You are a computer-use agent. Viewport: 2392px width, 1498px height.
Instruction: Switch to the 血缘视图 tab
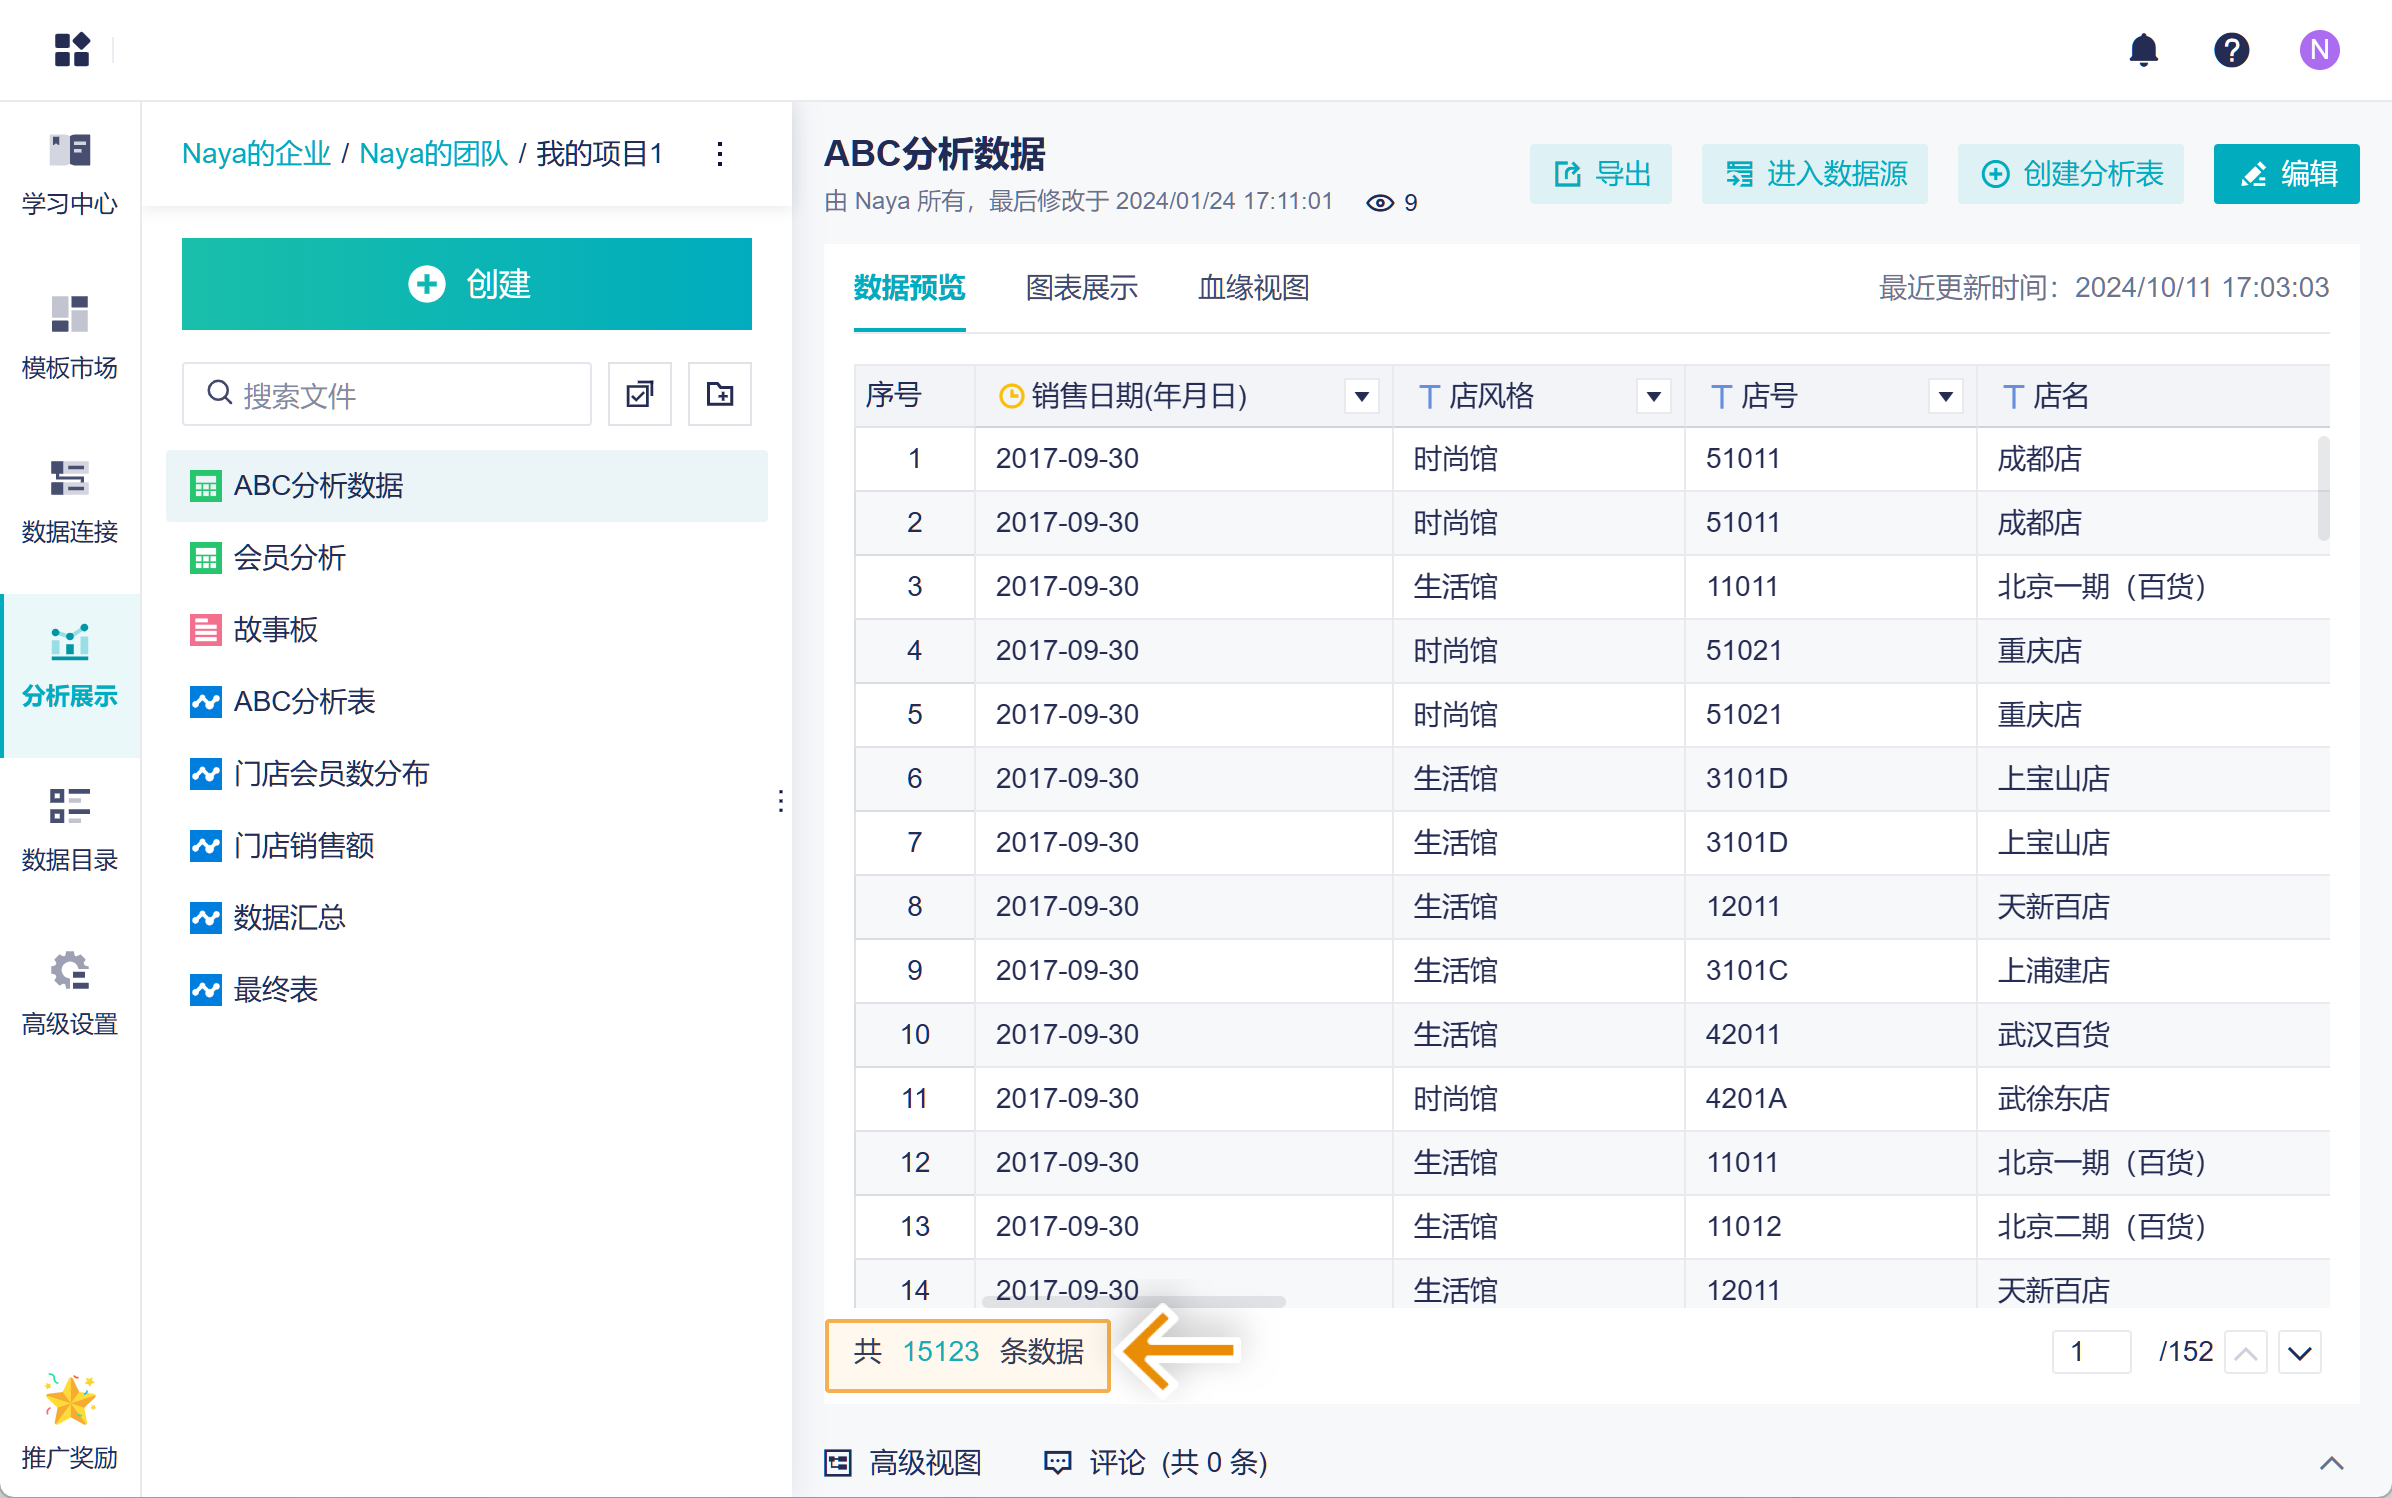pyautogui.click(x=1253, y=288)
